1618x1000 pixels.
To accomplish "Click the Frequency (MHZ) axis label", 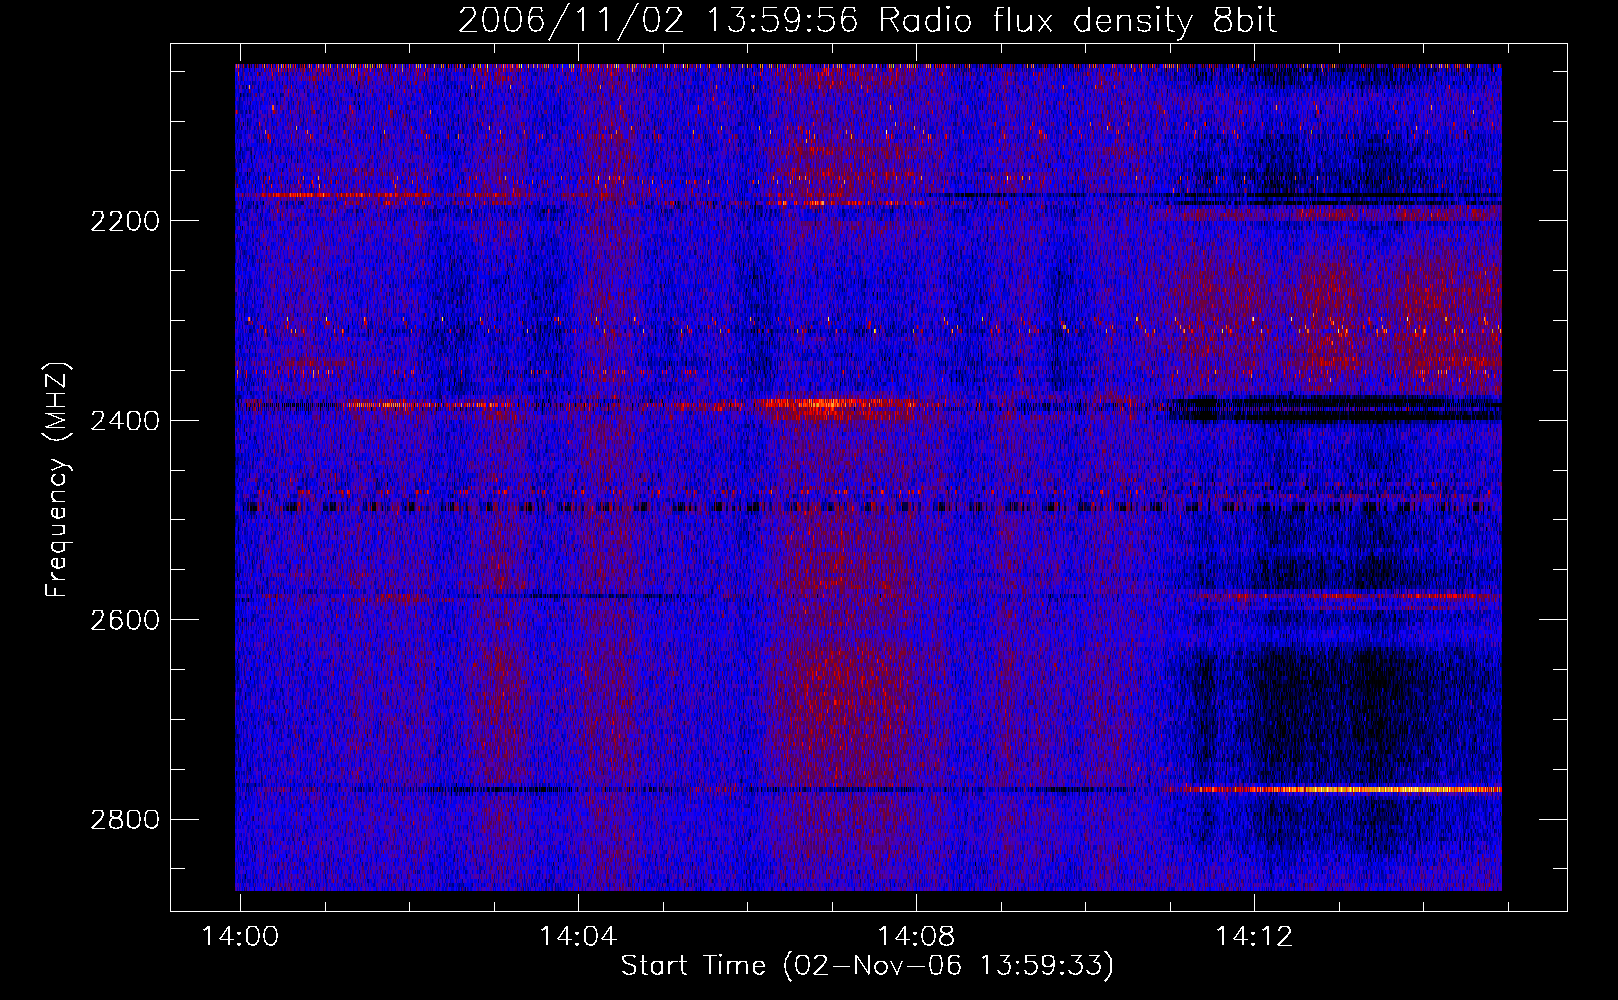I will 58,480.
